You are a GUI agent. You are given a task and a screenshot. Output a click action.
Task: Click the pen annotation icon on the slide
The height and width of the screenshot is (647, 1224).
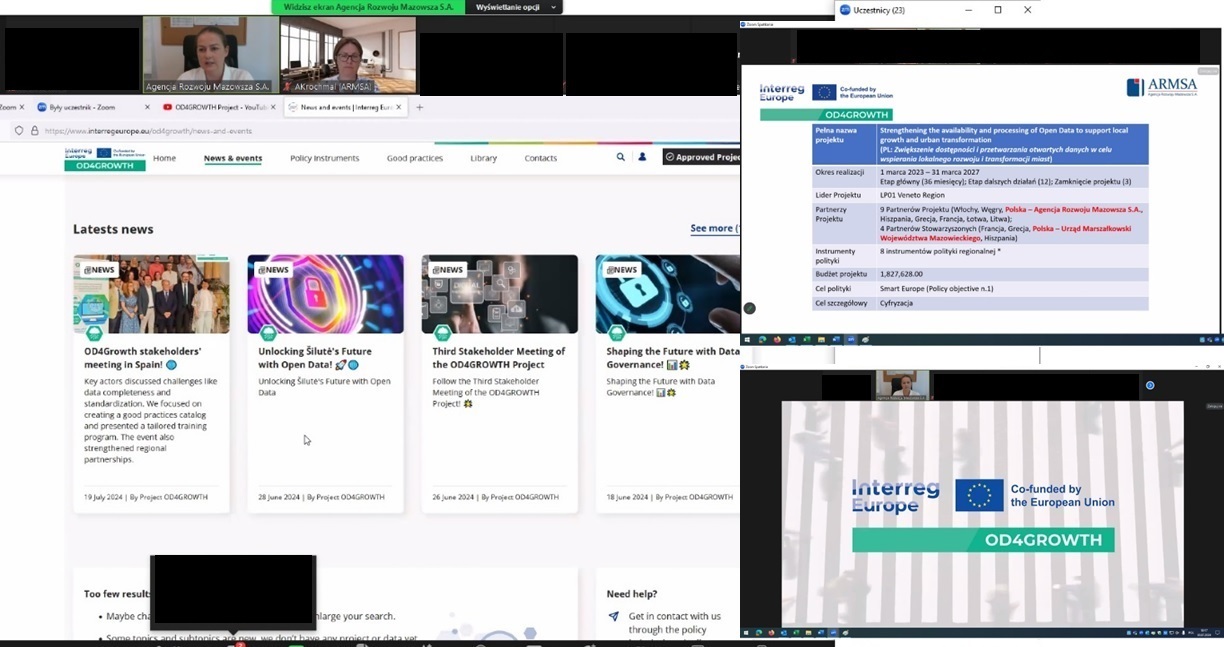pyautogui.click(x=749, y=308)
